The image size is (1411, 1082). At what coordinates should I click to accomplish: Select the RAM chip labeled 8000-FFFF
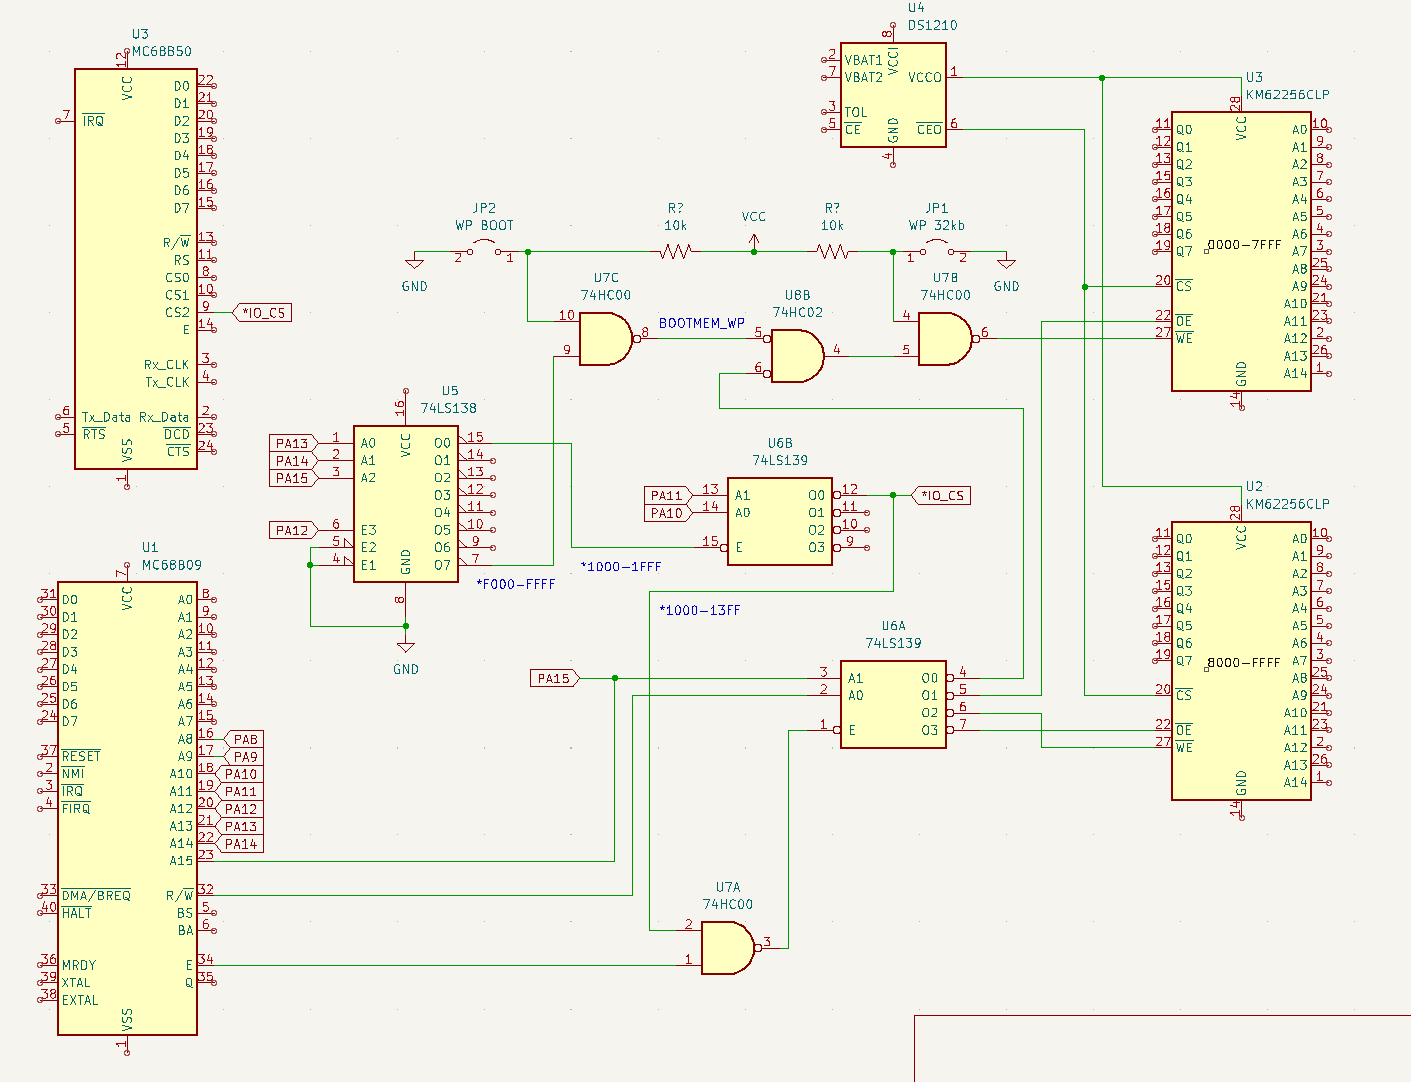(1241, 660)
